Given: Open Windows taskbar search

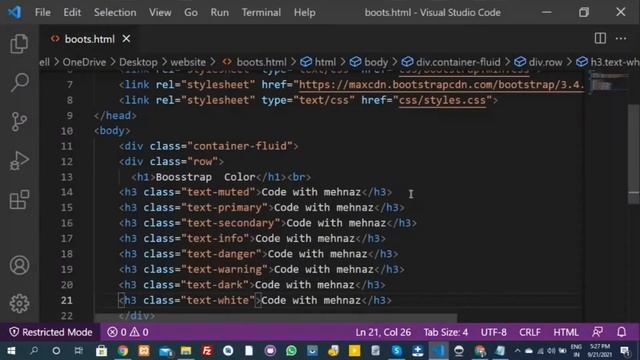Looking at the screenshot, I should click(34, 351).
